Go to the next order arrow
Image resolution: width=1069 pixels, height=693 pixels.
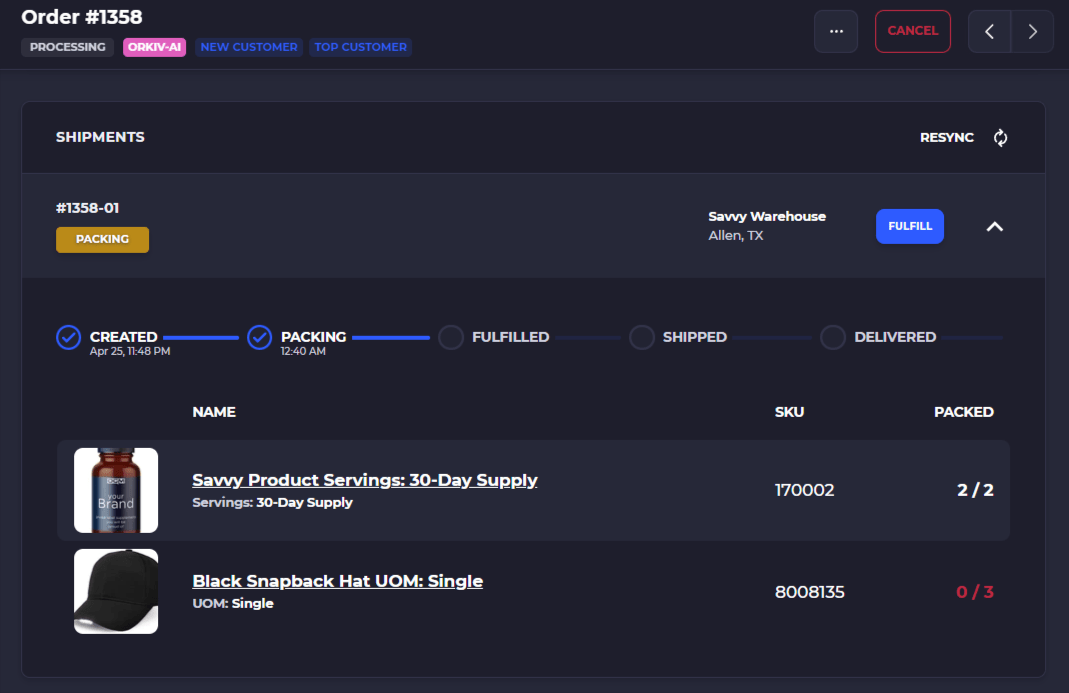[x=1032, y=31]
